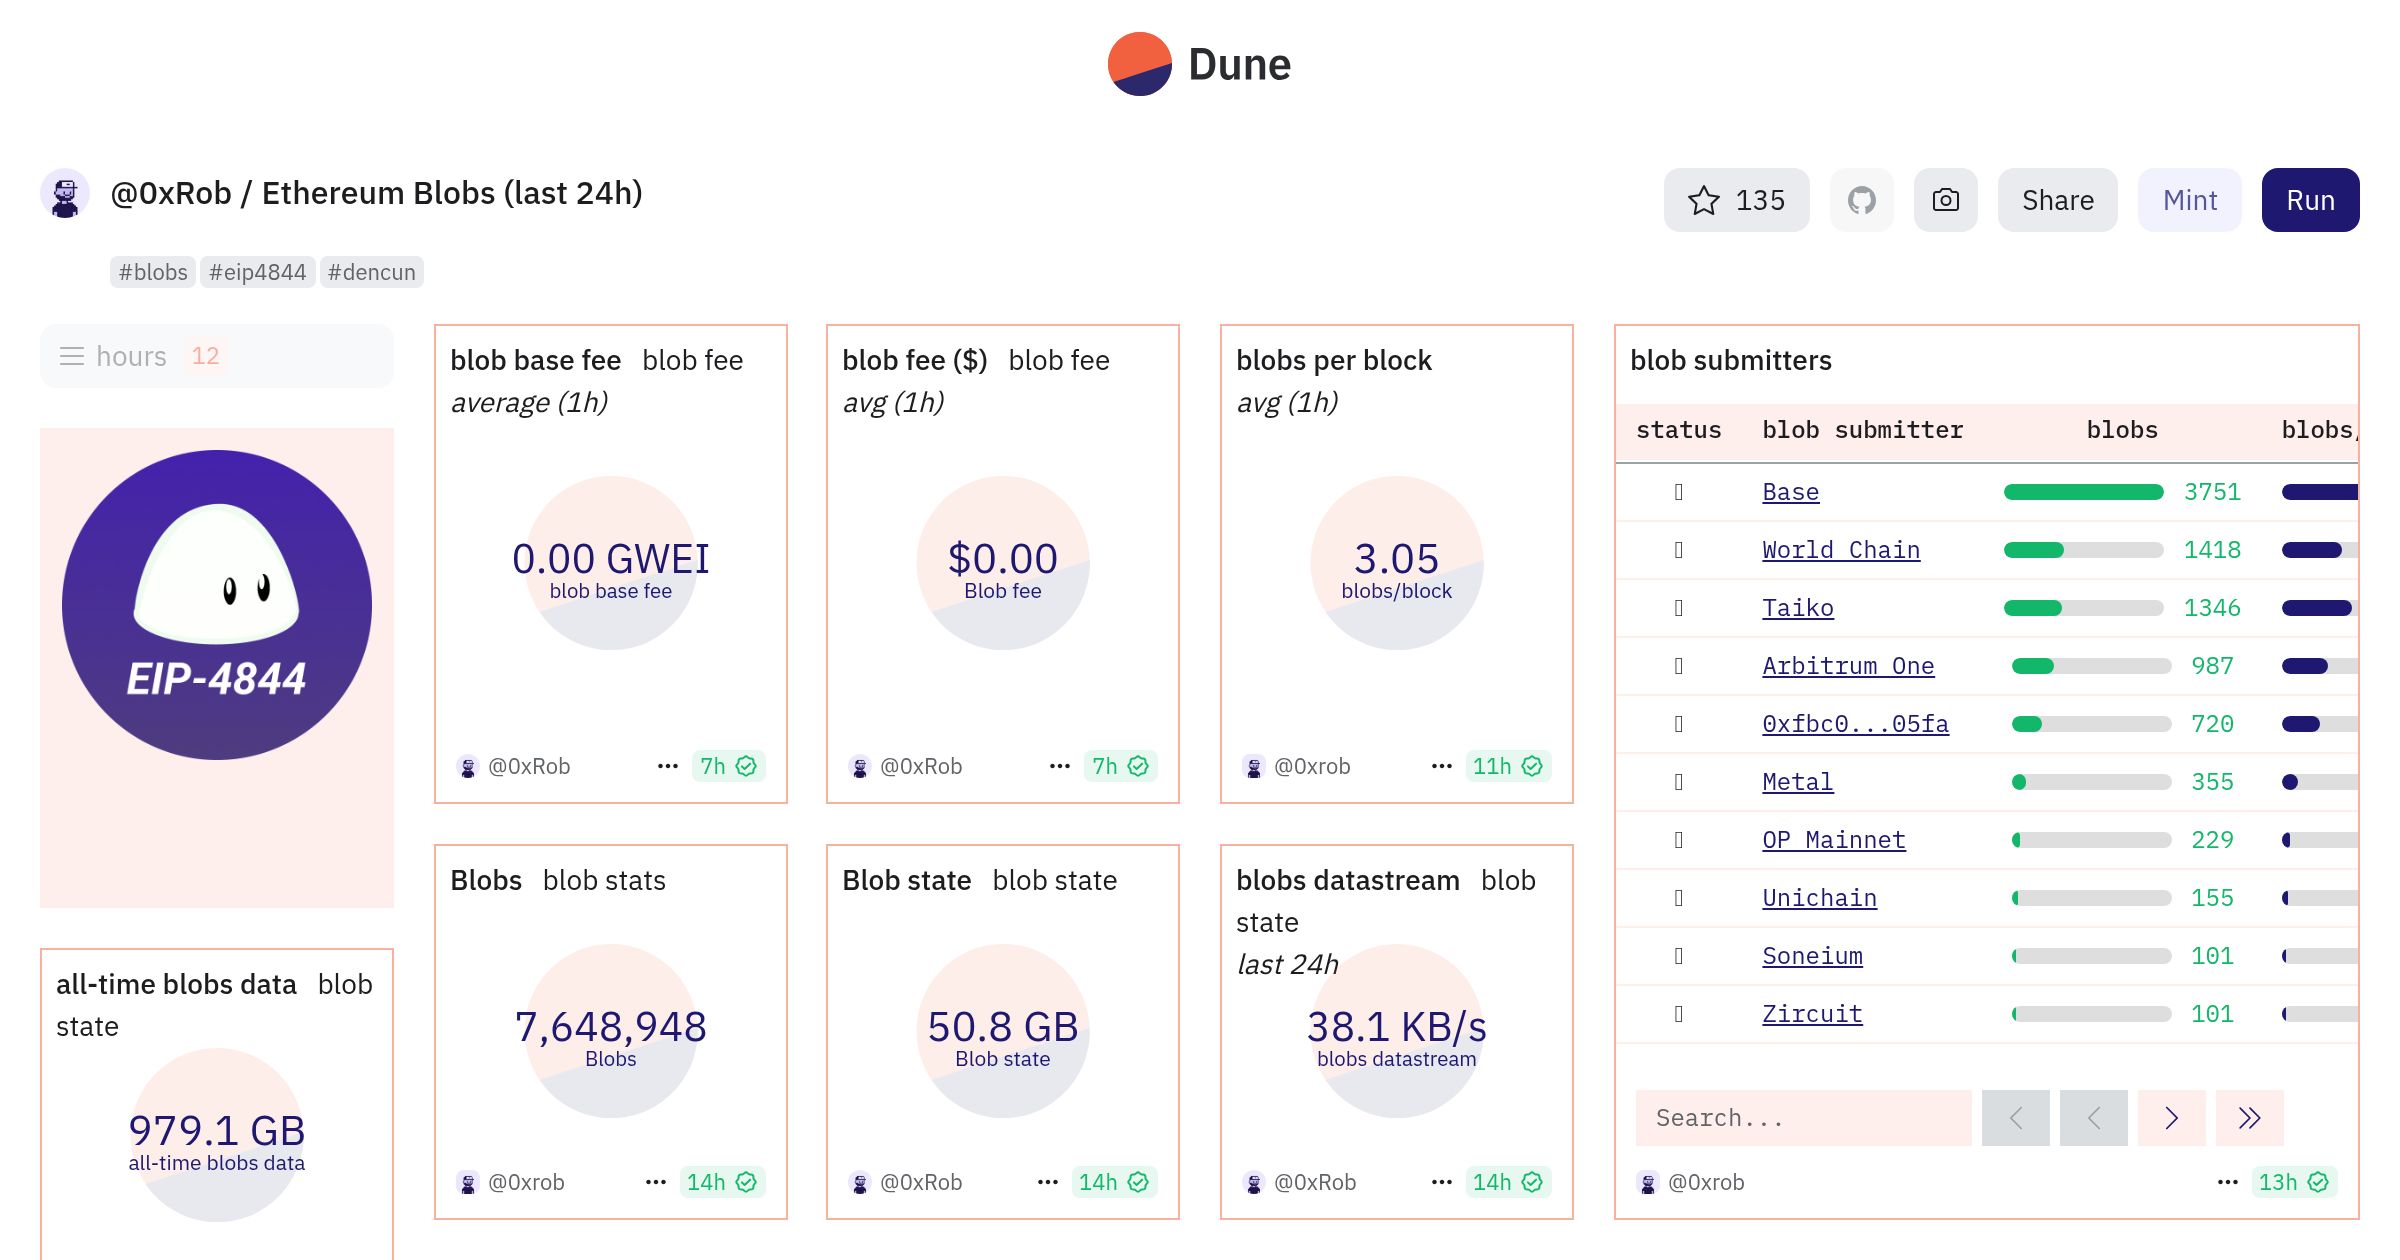Open @0xRob author avatar in header
Image resolution: width=2400 pixels, height=1260 pixels.
[x=65, y=193]
